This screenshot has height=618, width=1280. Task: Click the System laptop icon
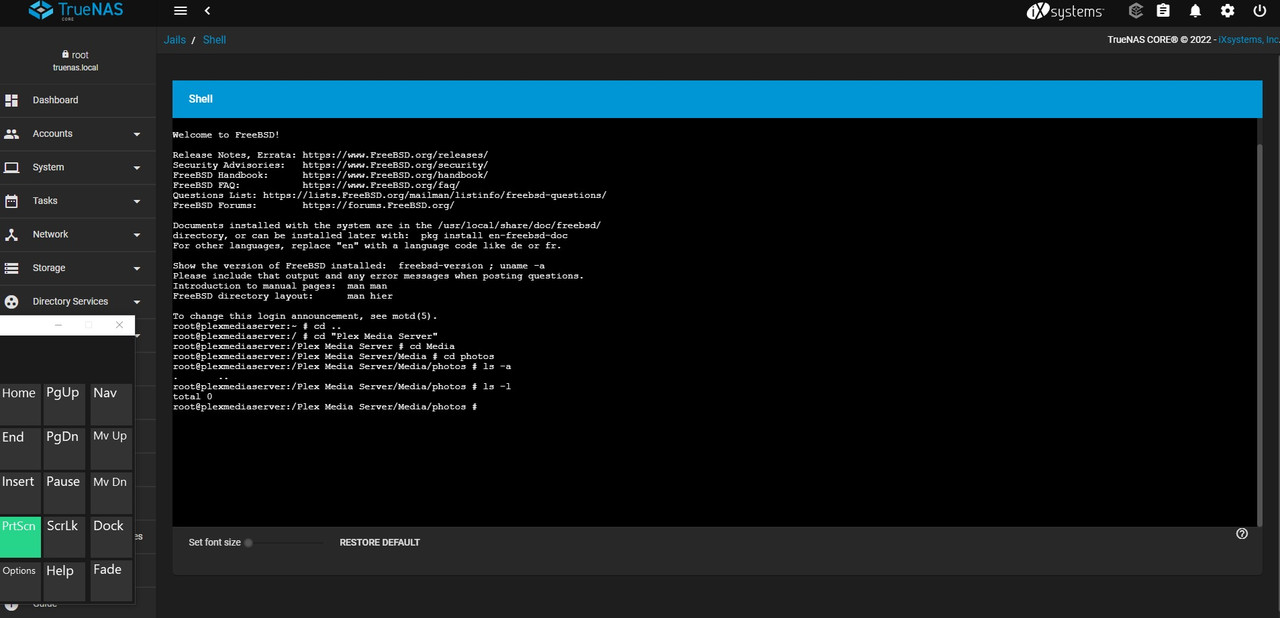tap(12, 167)
